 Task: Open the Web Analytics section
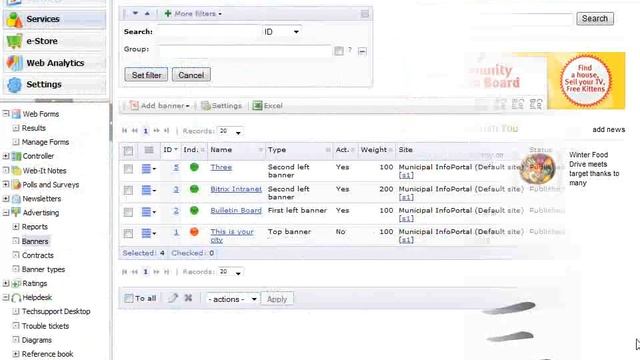pyautogui.click(x=54, y=63)
